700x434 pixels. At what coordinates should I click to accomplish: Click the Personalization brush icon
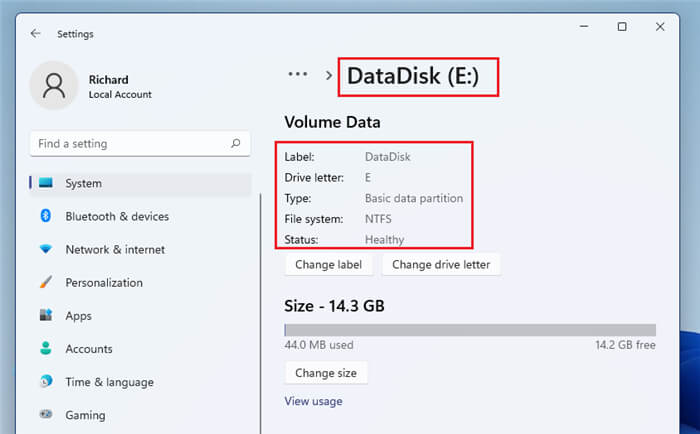pos(46,282)
